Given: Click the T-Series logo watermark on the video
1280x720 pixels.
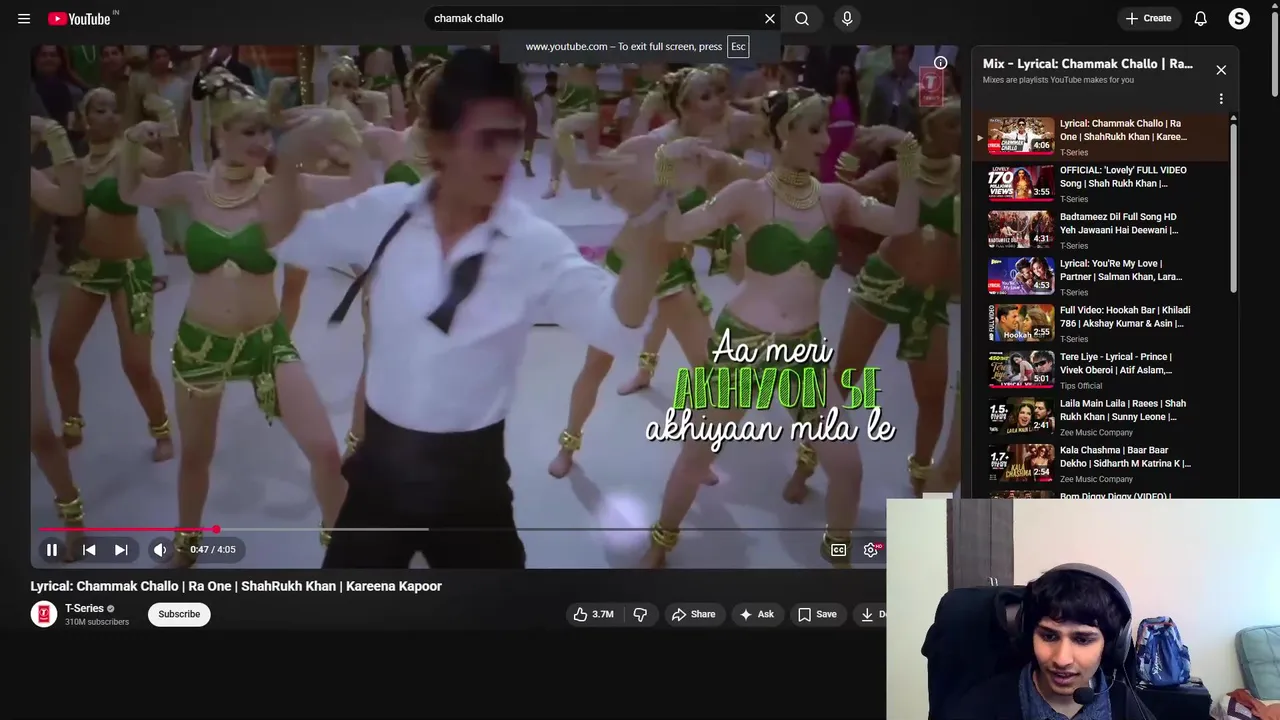Looking at the screenshot, I should click(931, 87).
